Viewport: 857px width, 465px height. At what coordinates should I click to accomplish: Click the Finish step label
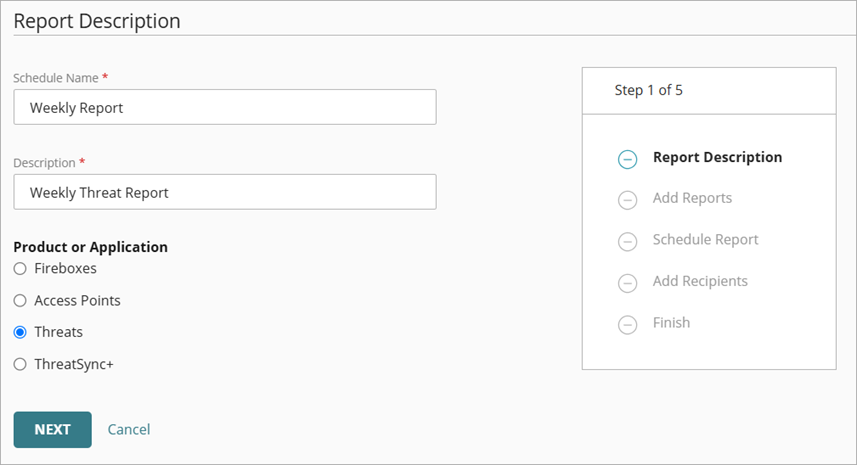tap(671, 323)
